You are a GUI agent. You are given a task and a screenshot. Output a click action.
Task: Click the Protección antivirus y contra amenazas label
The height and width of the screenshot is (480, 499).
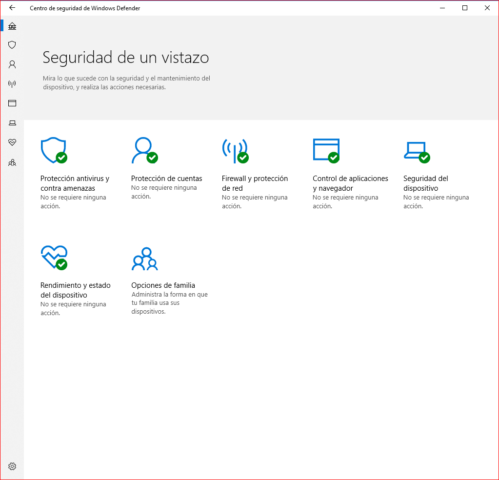click(x=75, y=183)
